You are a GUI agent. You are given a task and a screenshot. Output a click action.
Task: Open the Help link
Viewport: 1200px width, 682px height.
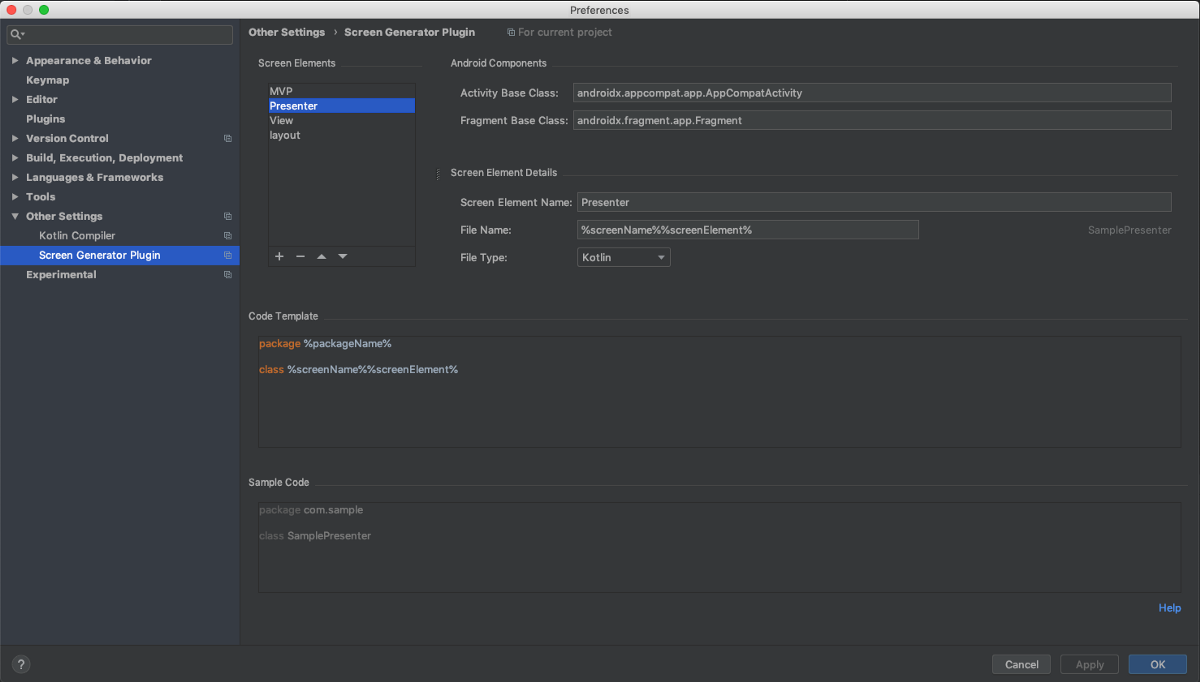click(x=1169, y=608)
